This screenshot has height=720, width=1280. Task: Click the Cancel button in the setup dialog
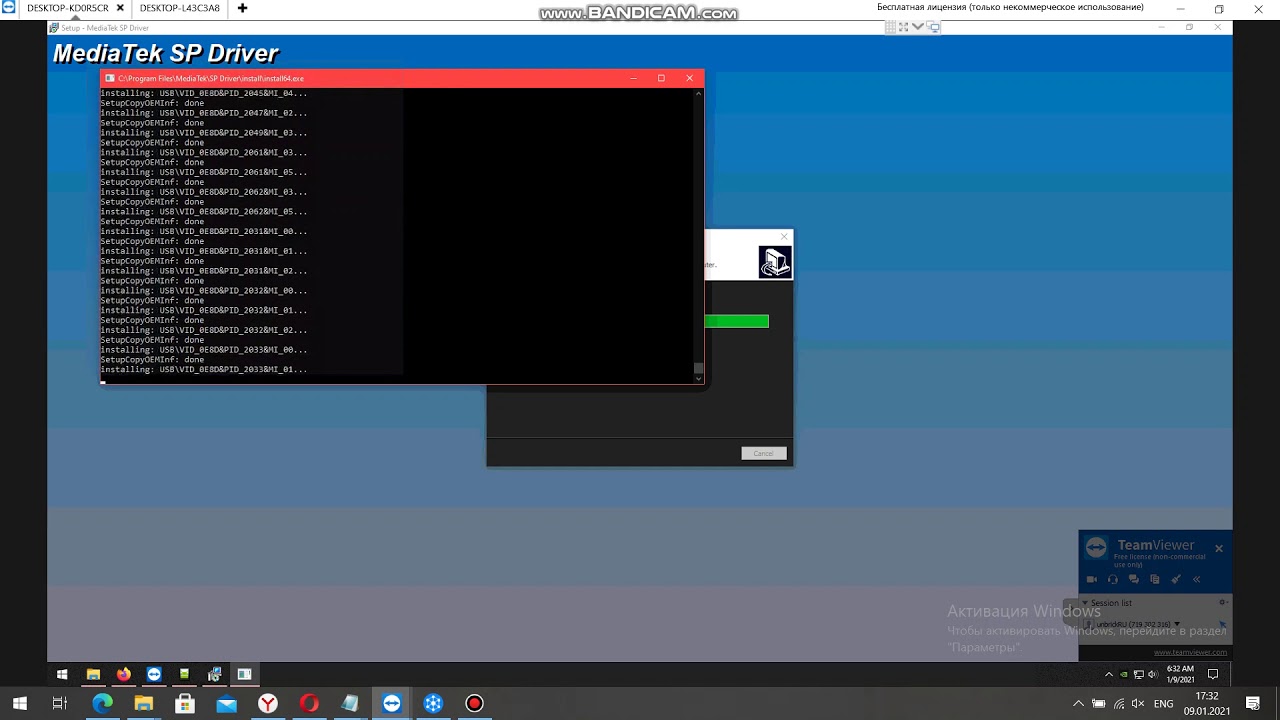764,453
